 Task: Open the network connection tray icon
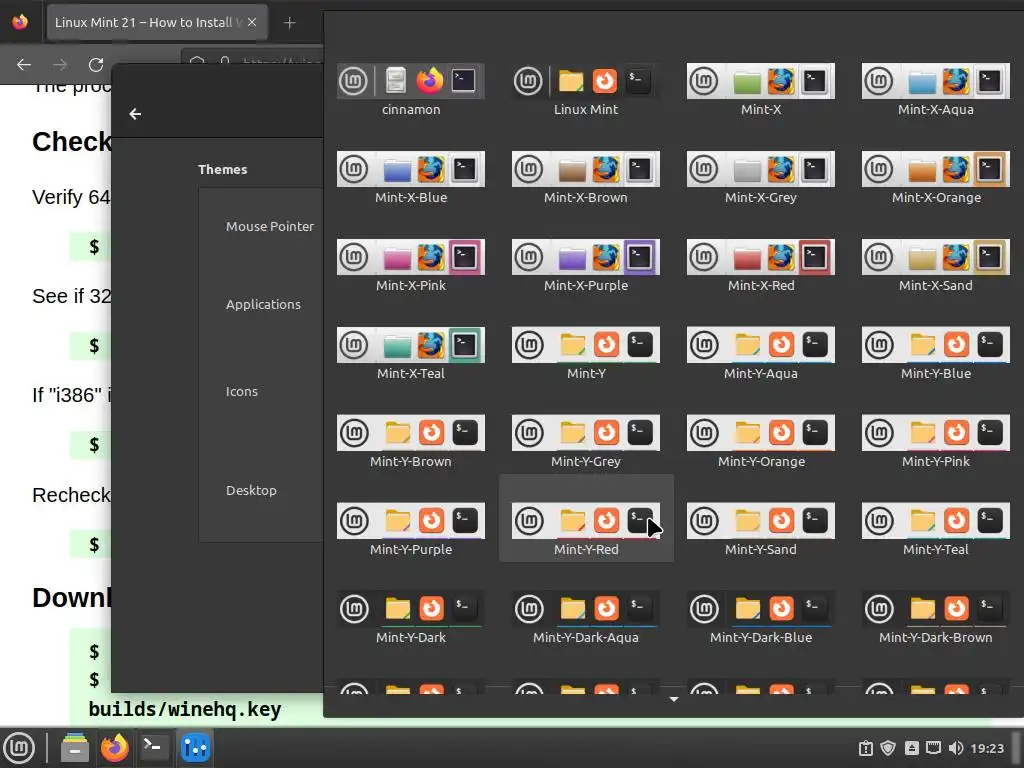coord(934,748)
